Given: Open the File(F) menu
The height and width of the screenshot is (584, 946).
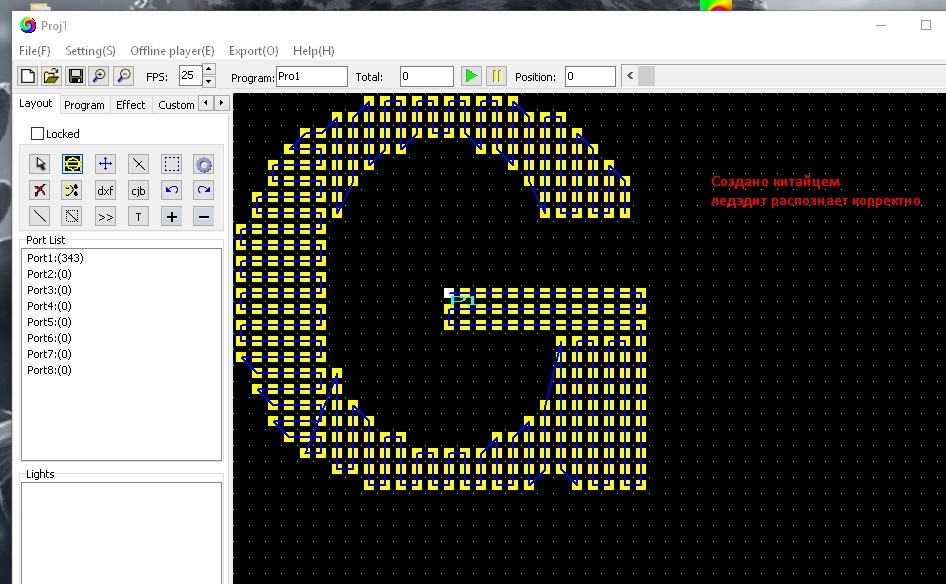Looking at the screenshot, I should click(35, 51).
